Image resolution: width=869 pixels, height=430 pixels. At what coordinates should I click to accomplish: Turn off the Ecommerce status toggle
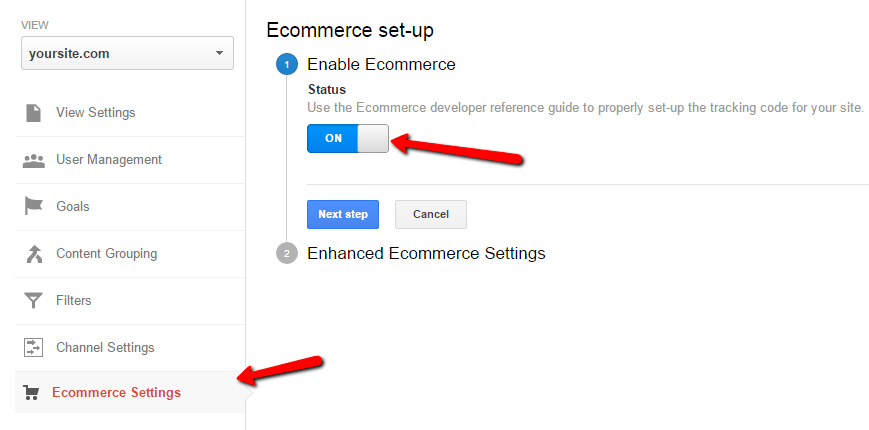(x=348, y=139)
